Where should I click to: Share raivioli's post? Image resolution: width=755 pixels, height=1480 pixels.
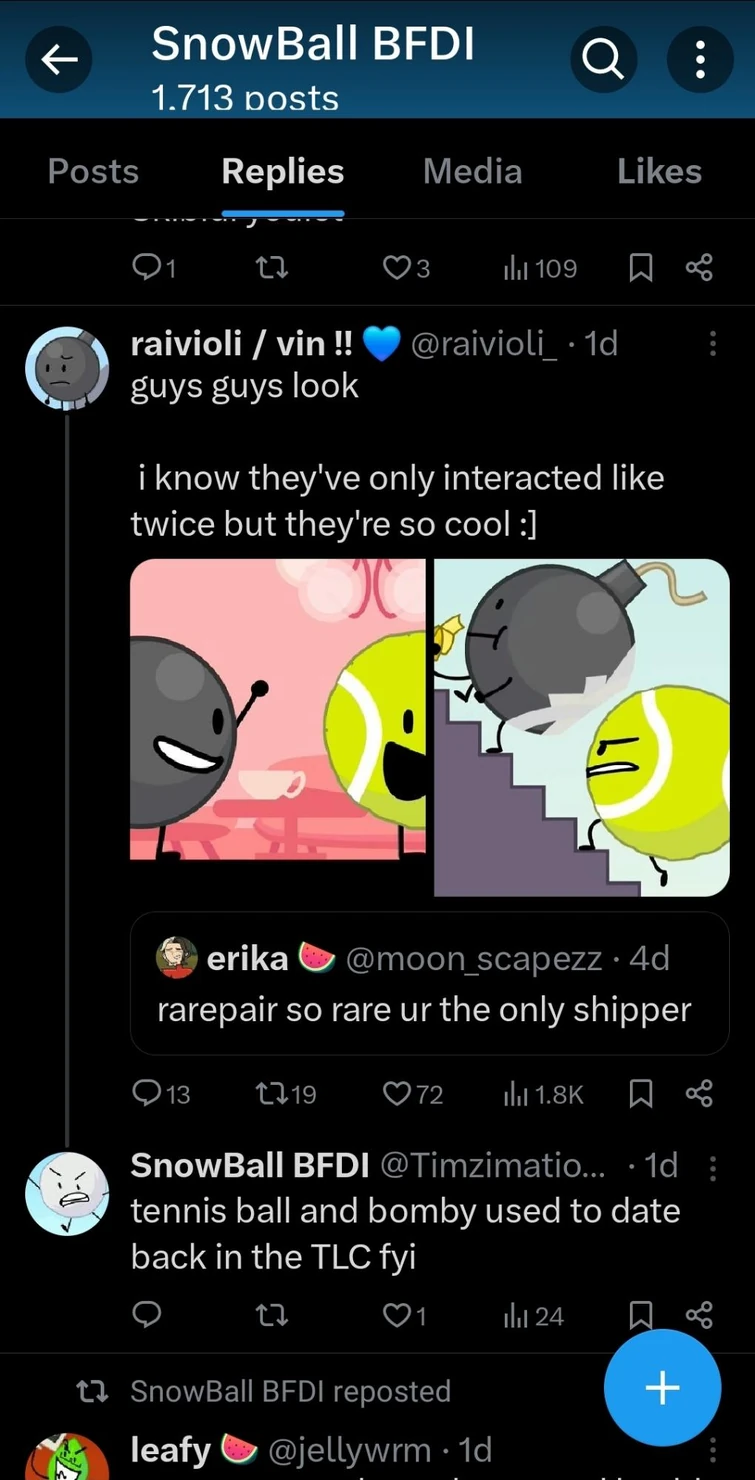(699, 1093)
